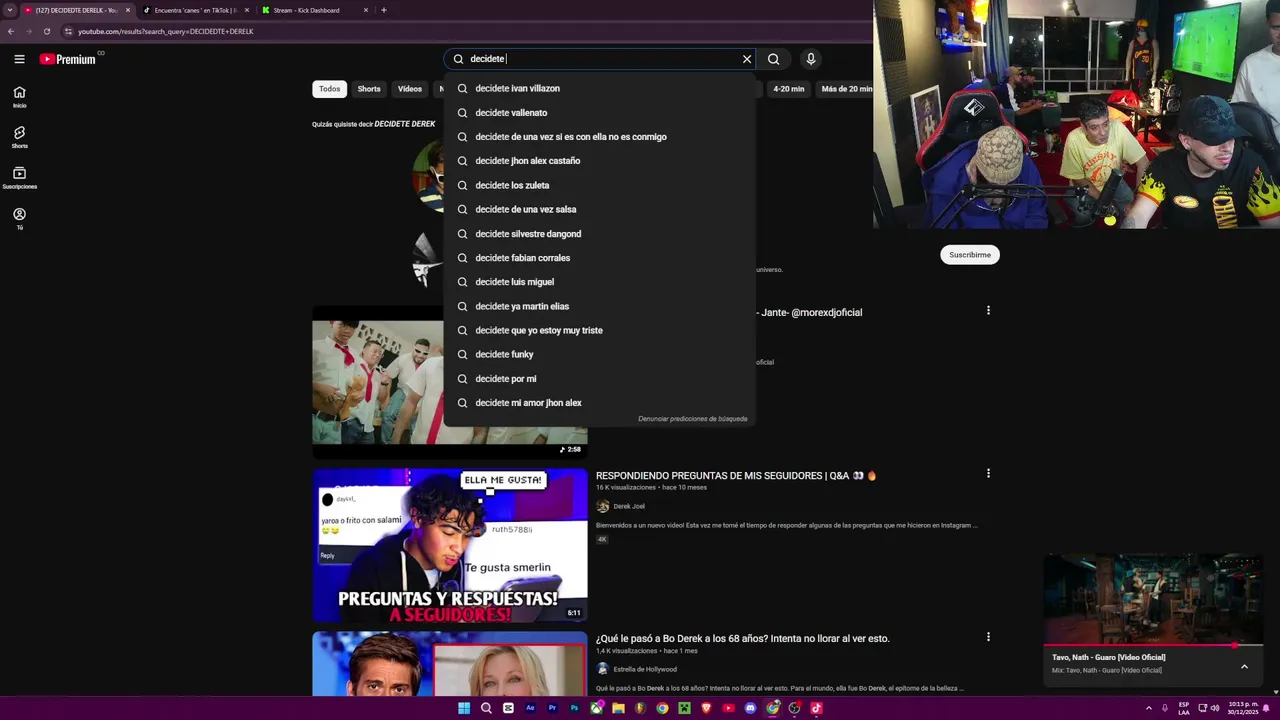Open options menu for RESPONDIENDO PREGUNTAS video
Screen dimensions: 1280x720
(988, 473)
